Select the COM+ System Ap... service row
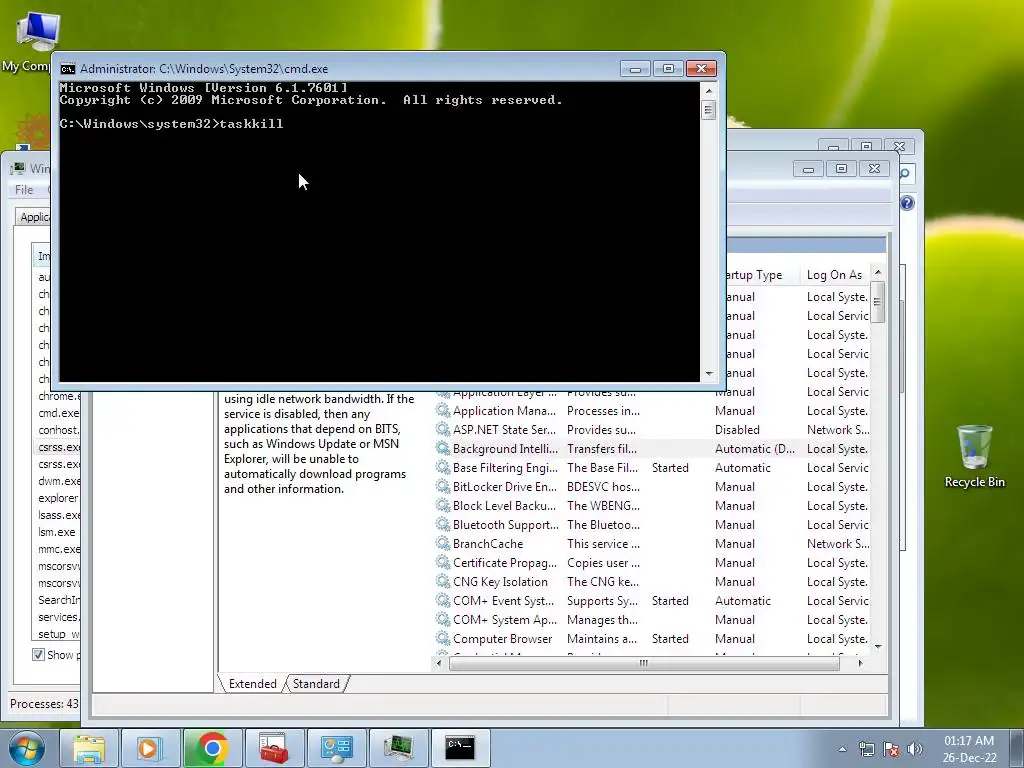Image resolution: width=1024 pixels, height=768 pixels. click(652, 619)
